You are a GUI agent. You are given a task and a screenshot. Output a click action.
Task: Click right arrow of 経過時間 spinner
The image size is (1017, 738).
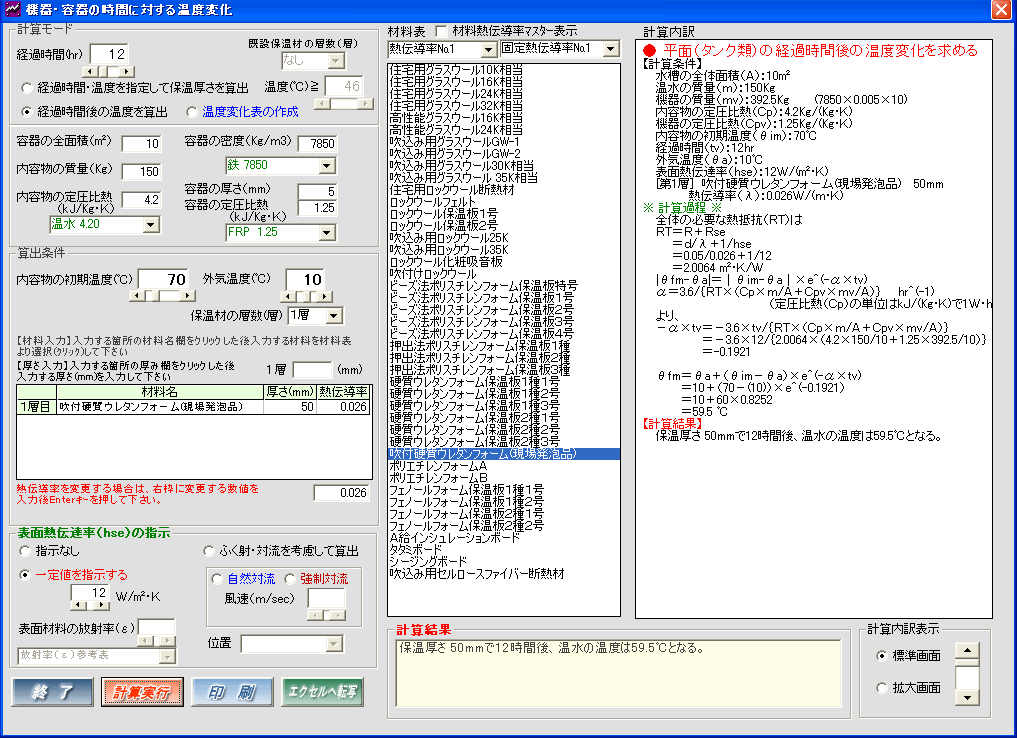[126, 71]
